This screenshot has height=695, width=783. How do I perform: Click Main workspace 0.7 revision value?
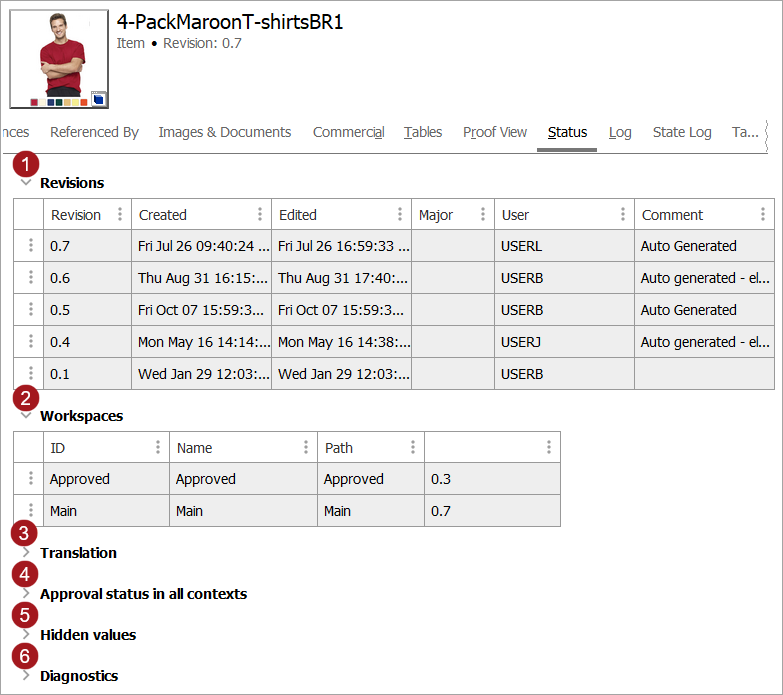[492, 511]
